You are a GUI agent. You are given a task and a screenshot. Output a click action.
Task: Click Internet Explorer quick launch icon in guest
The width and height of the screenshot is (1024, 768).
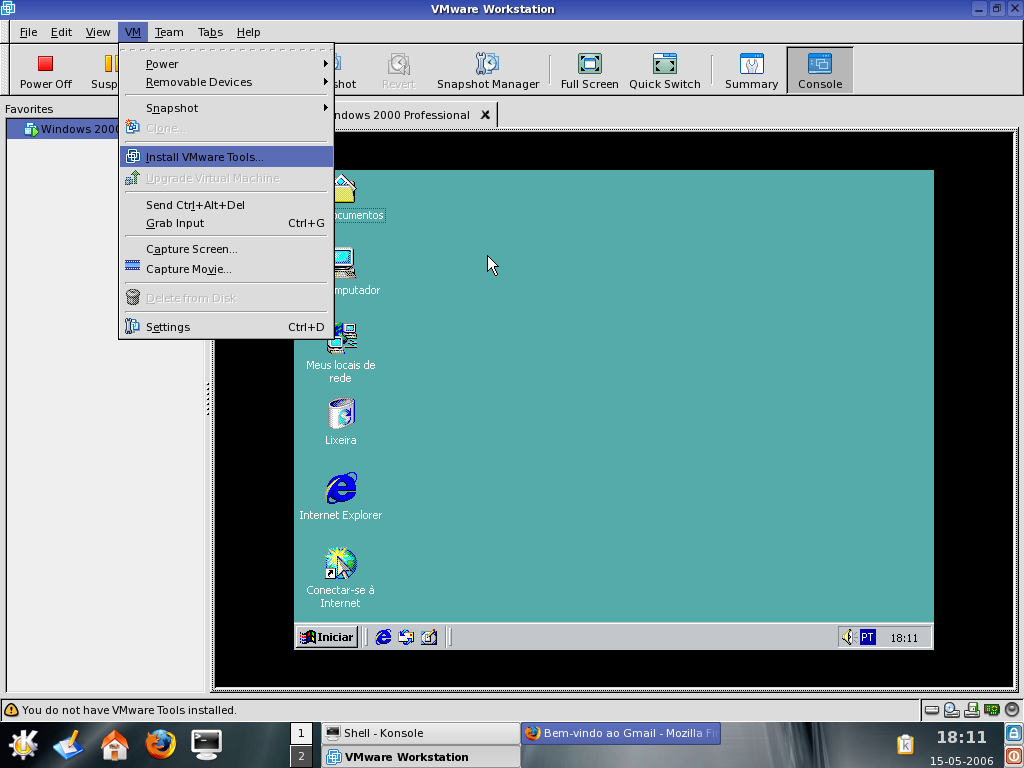pos(383,637)
